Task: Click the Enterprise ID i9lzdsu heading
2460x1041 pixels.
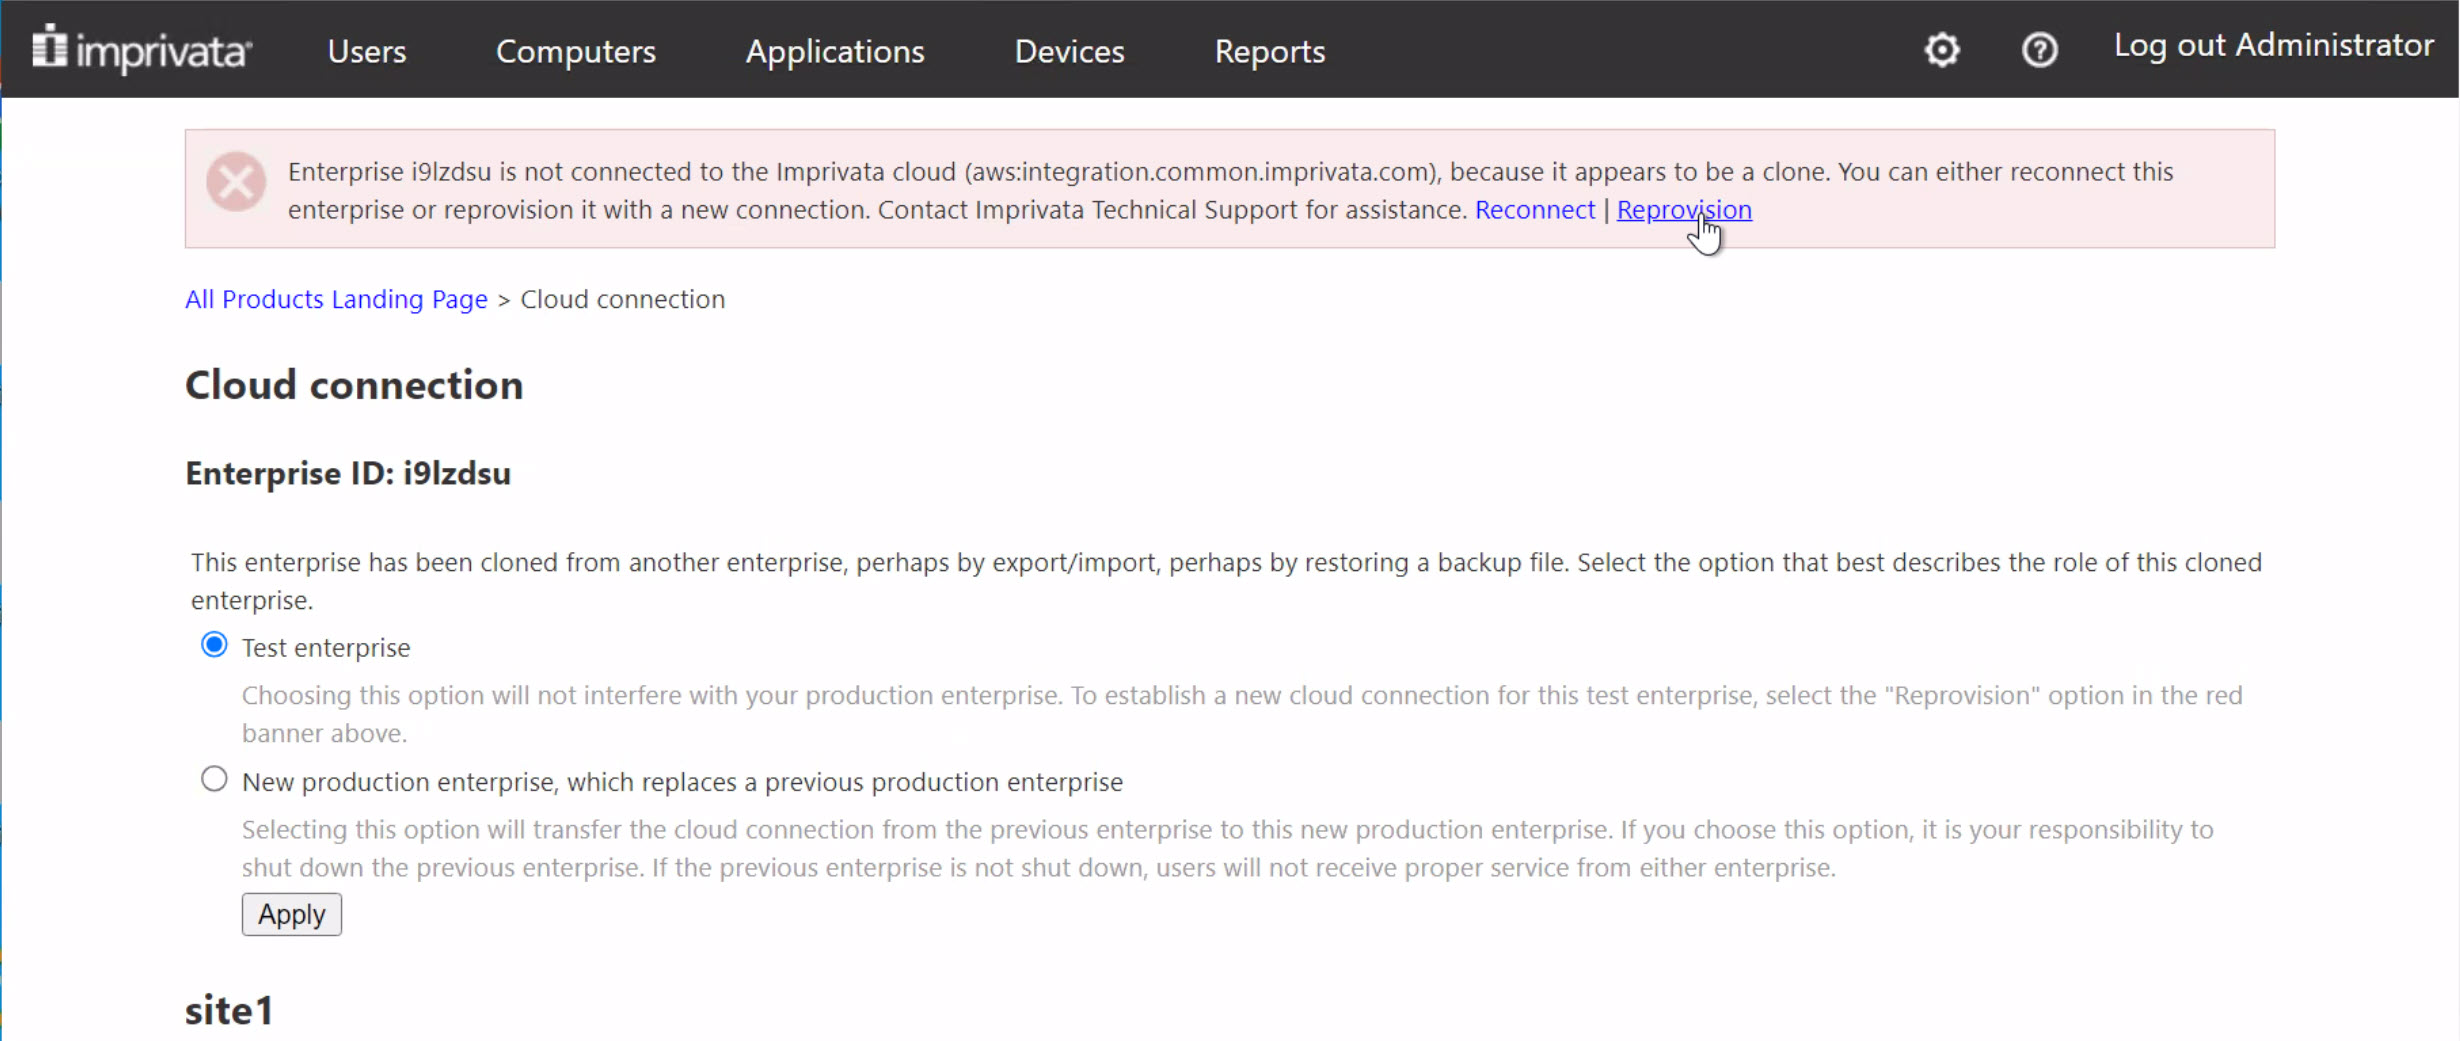Action: click(348, 473)
